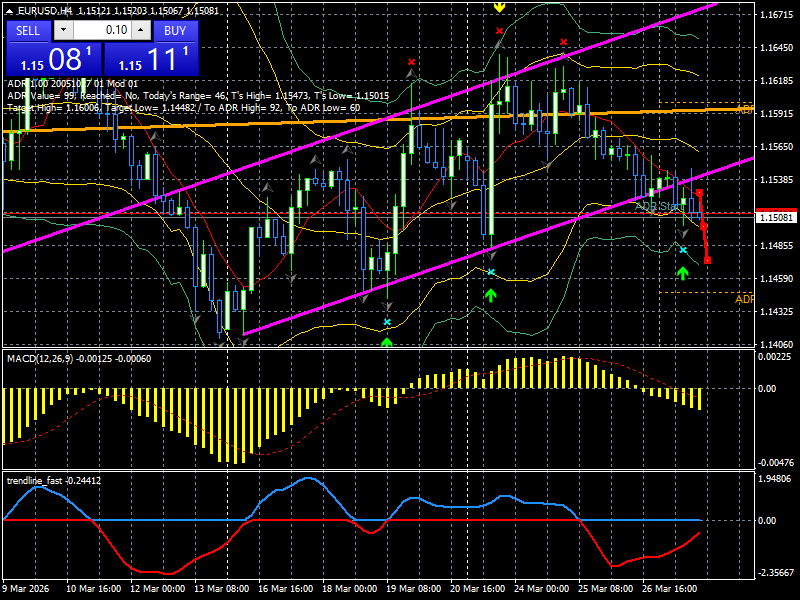Click the rightmost red X sell signal marker
The width and height of the screenshot is (800, 600).
[x=563, y=42]
